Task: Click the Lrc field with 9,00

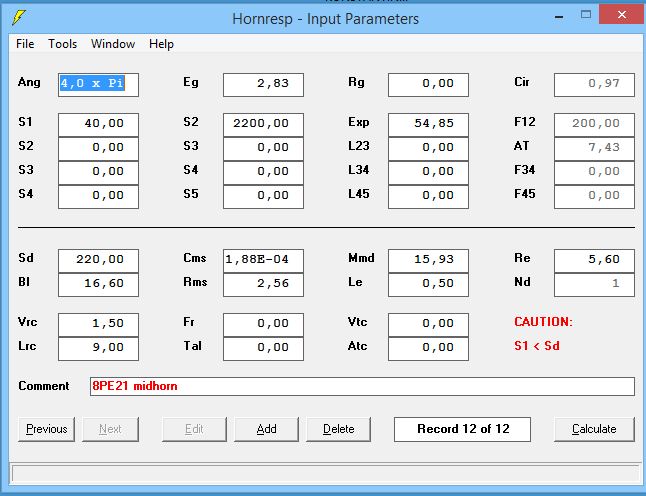Action: tap(98, 349)
